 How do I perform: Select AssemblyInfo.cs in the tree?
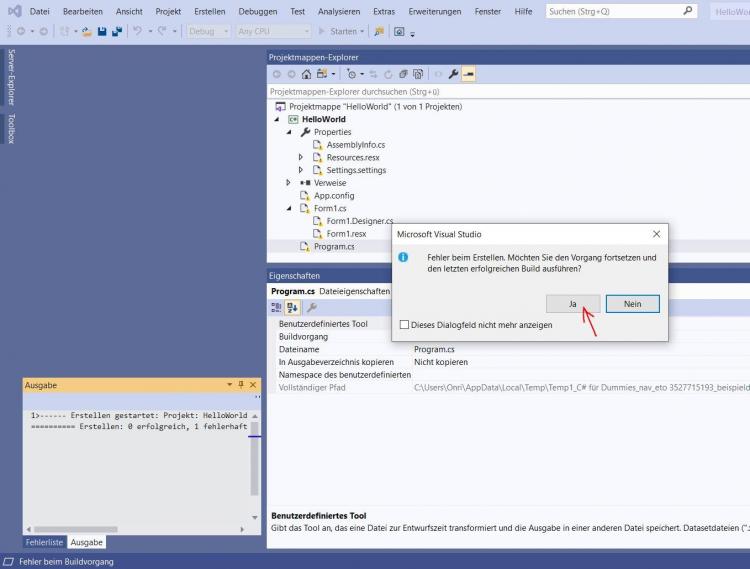(355, 145)
